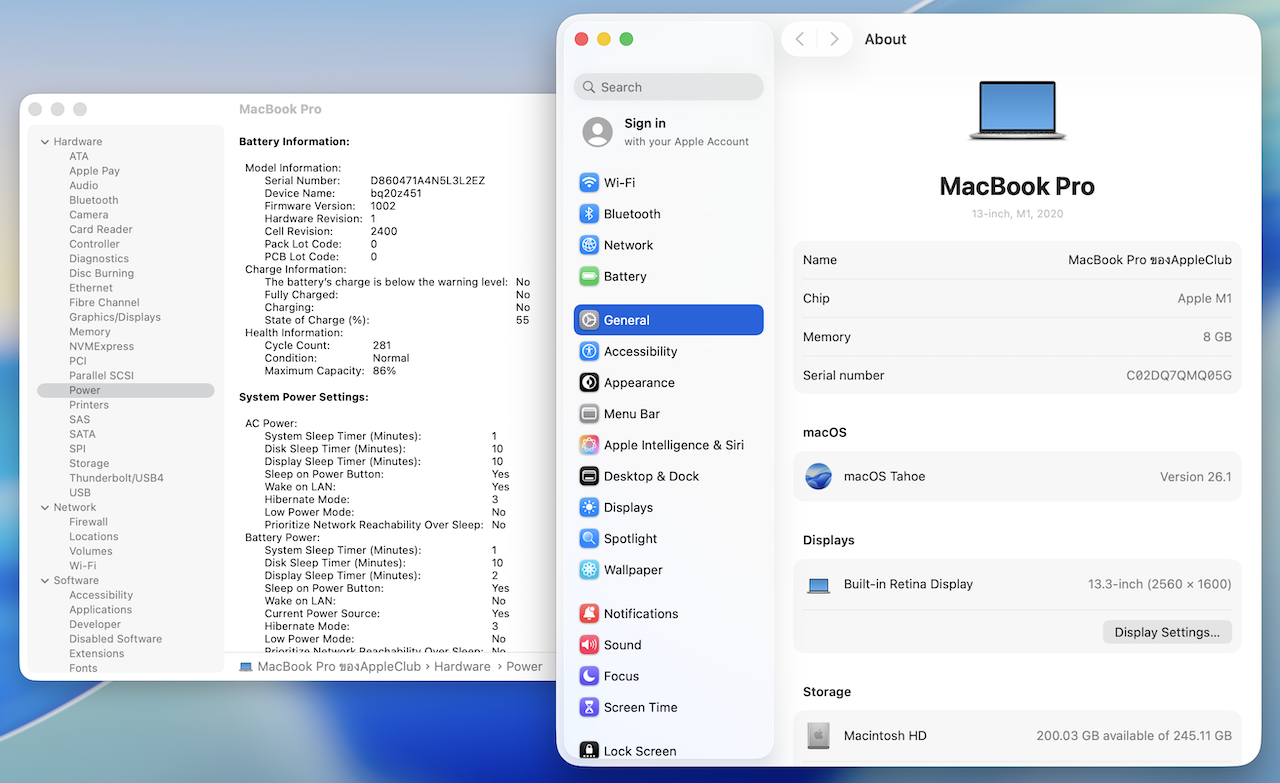Viewport: 1280px width, 783px height.
Task: Open Battery settings icon
Action: [x=589, y=277]
